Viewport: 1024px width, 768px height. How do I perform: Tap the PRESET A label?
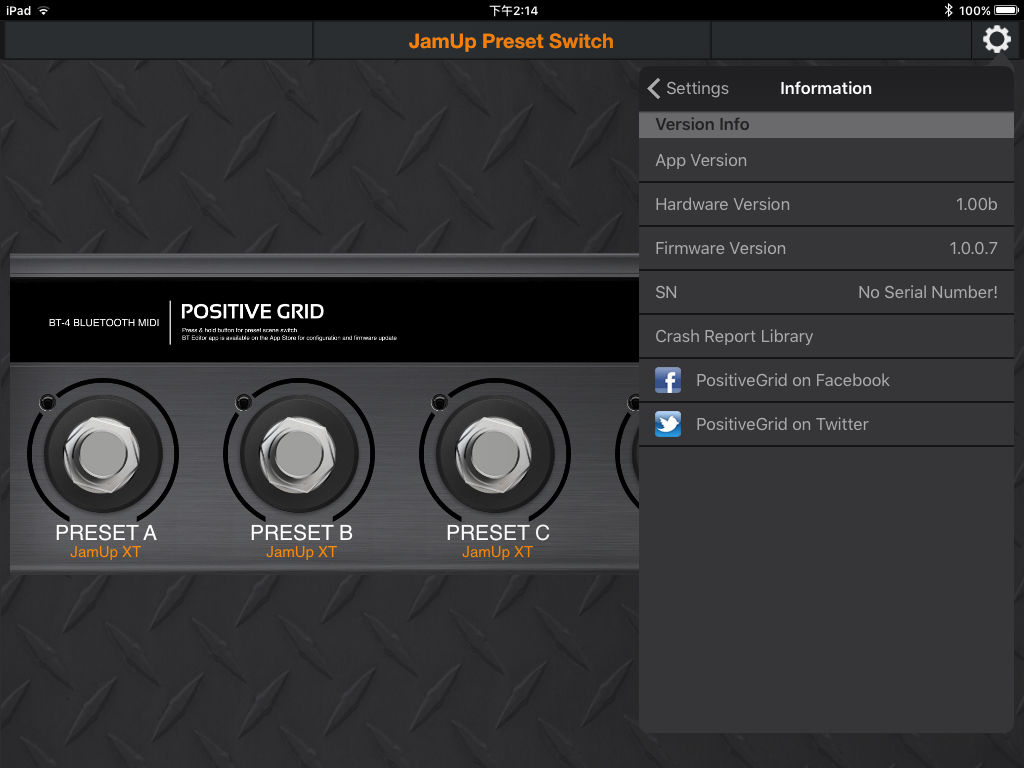(x=106, y=532)
